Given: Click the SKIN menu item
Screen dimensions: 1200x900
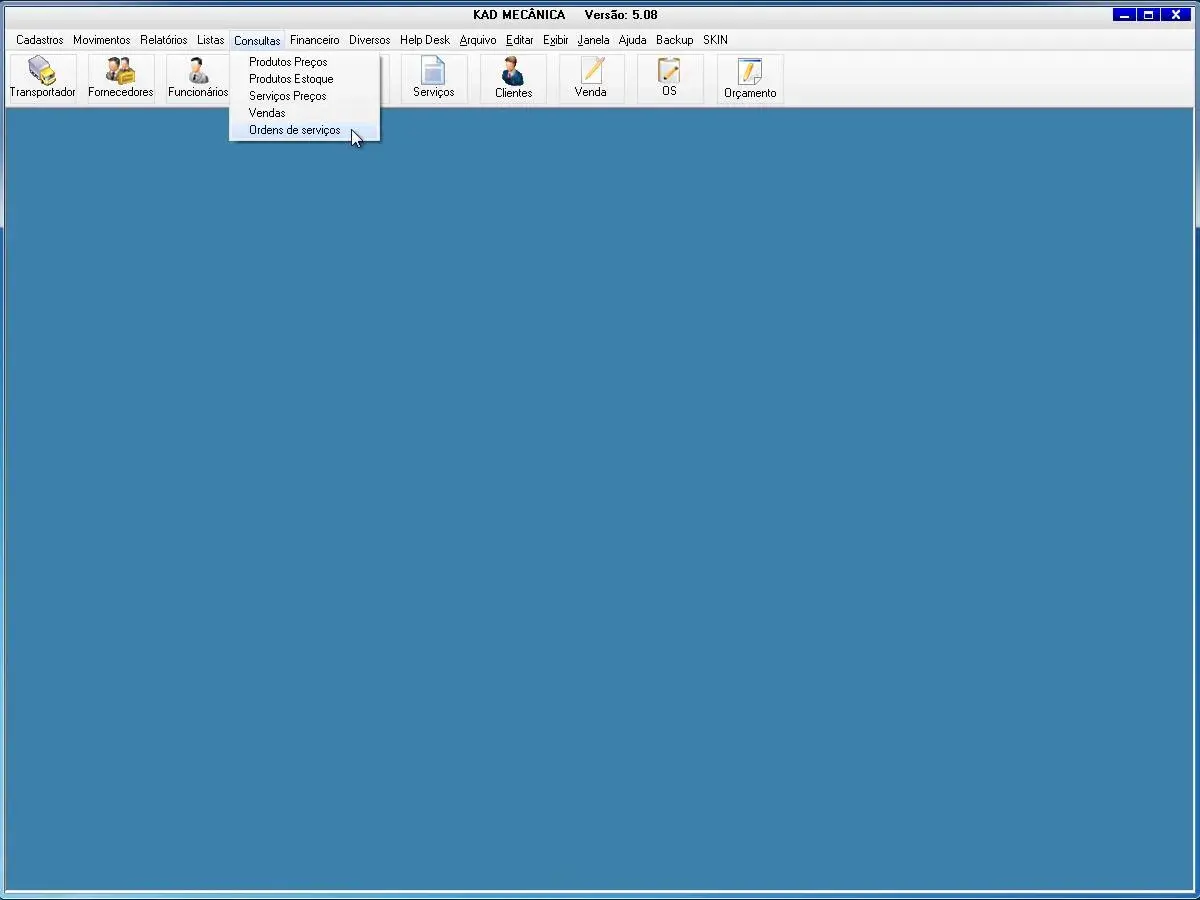Looking at the screenshot, I should [x=715, y=40].
